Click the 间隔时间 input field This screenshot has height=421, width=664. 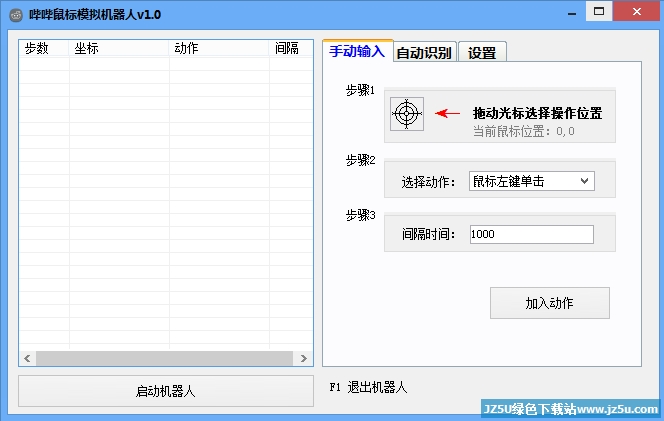(531, 234)
